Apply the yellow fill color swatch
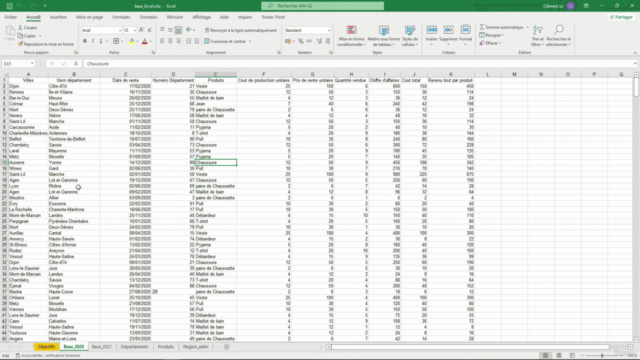Image resolution: width=640 pixels, height=360 pixels. tap(131, 41)
